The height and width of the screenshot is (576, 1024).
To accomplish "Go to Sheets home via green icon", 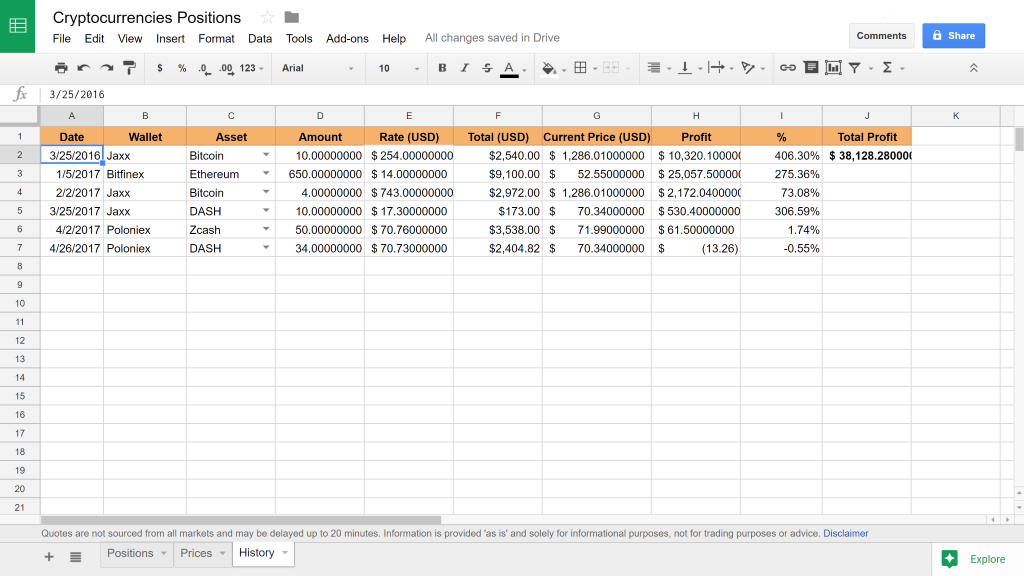I will (x=18, y=26).
